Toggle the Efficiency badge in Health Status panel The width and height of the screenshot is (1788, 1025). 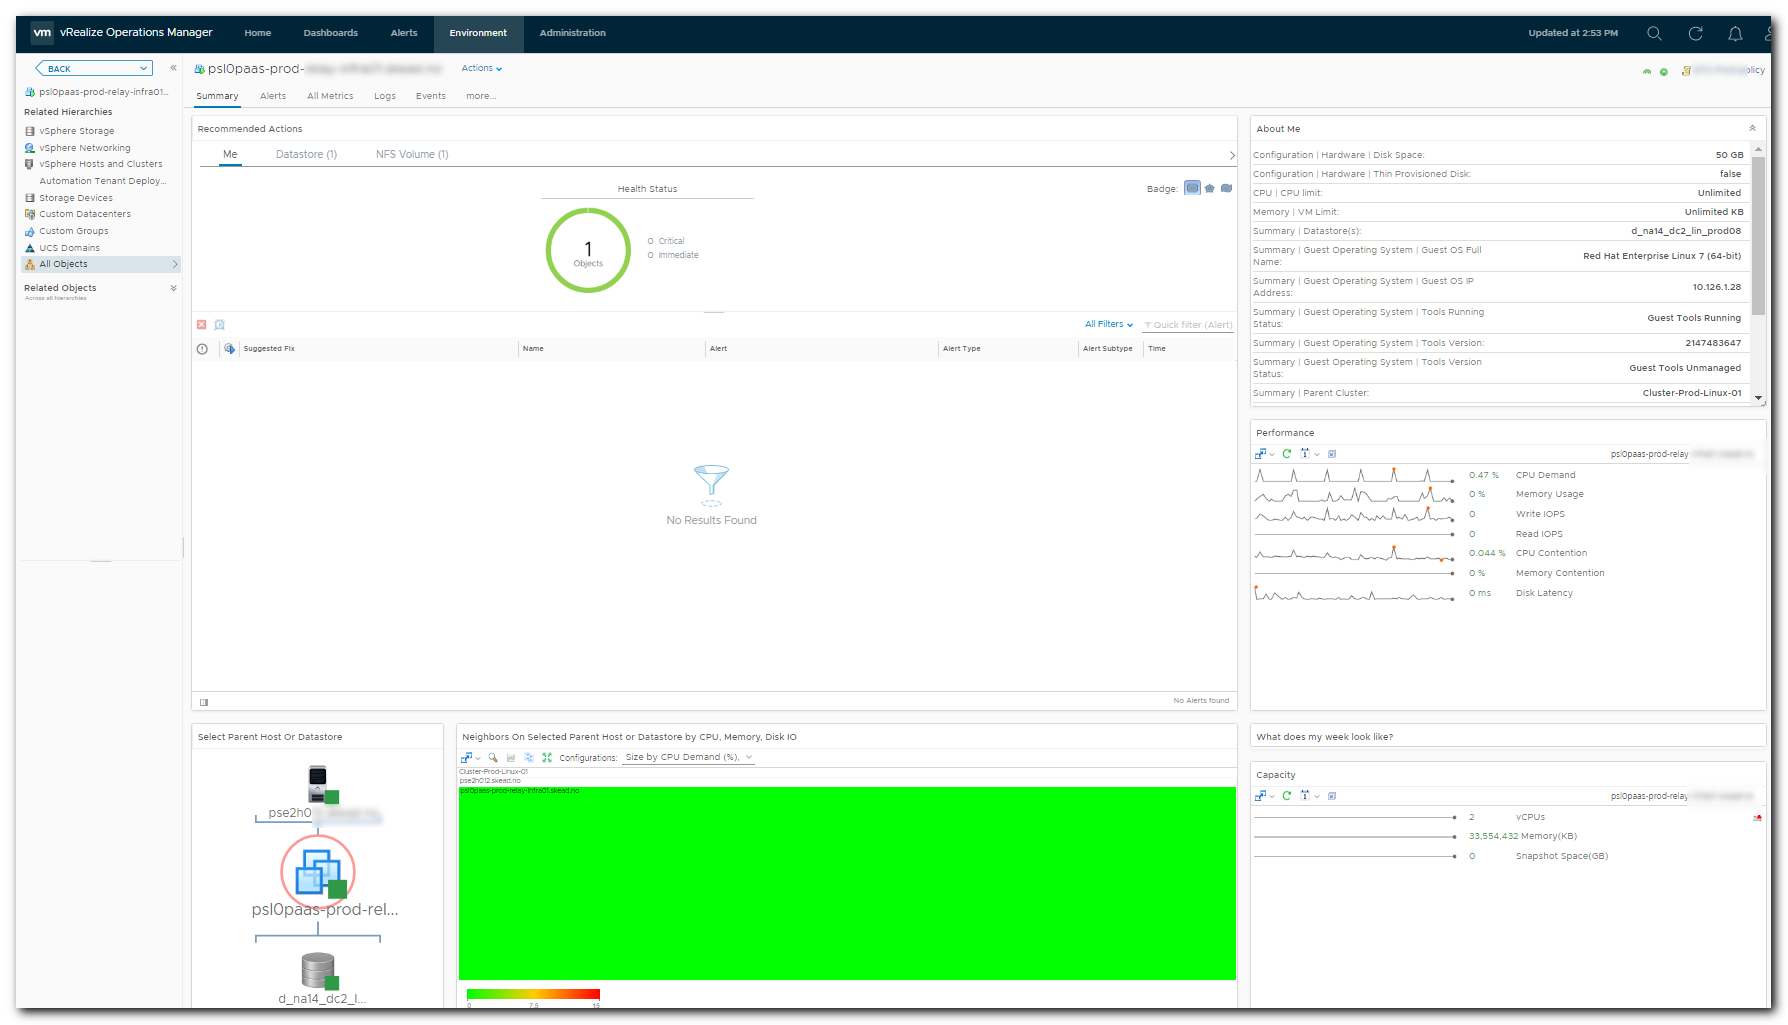click(x=1227, y=188)
